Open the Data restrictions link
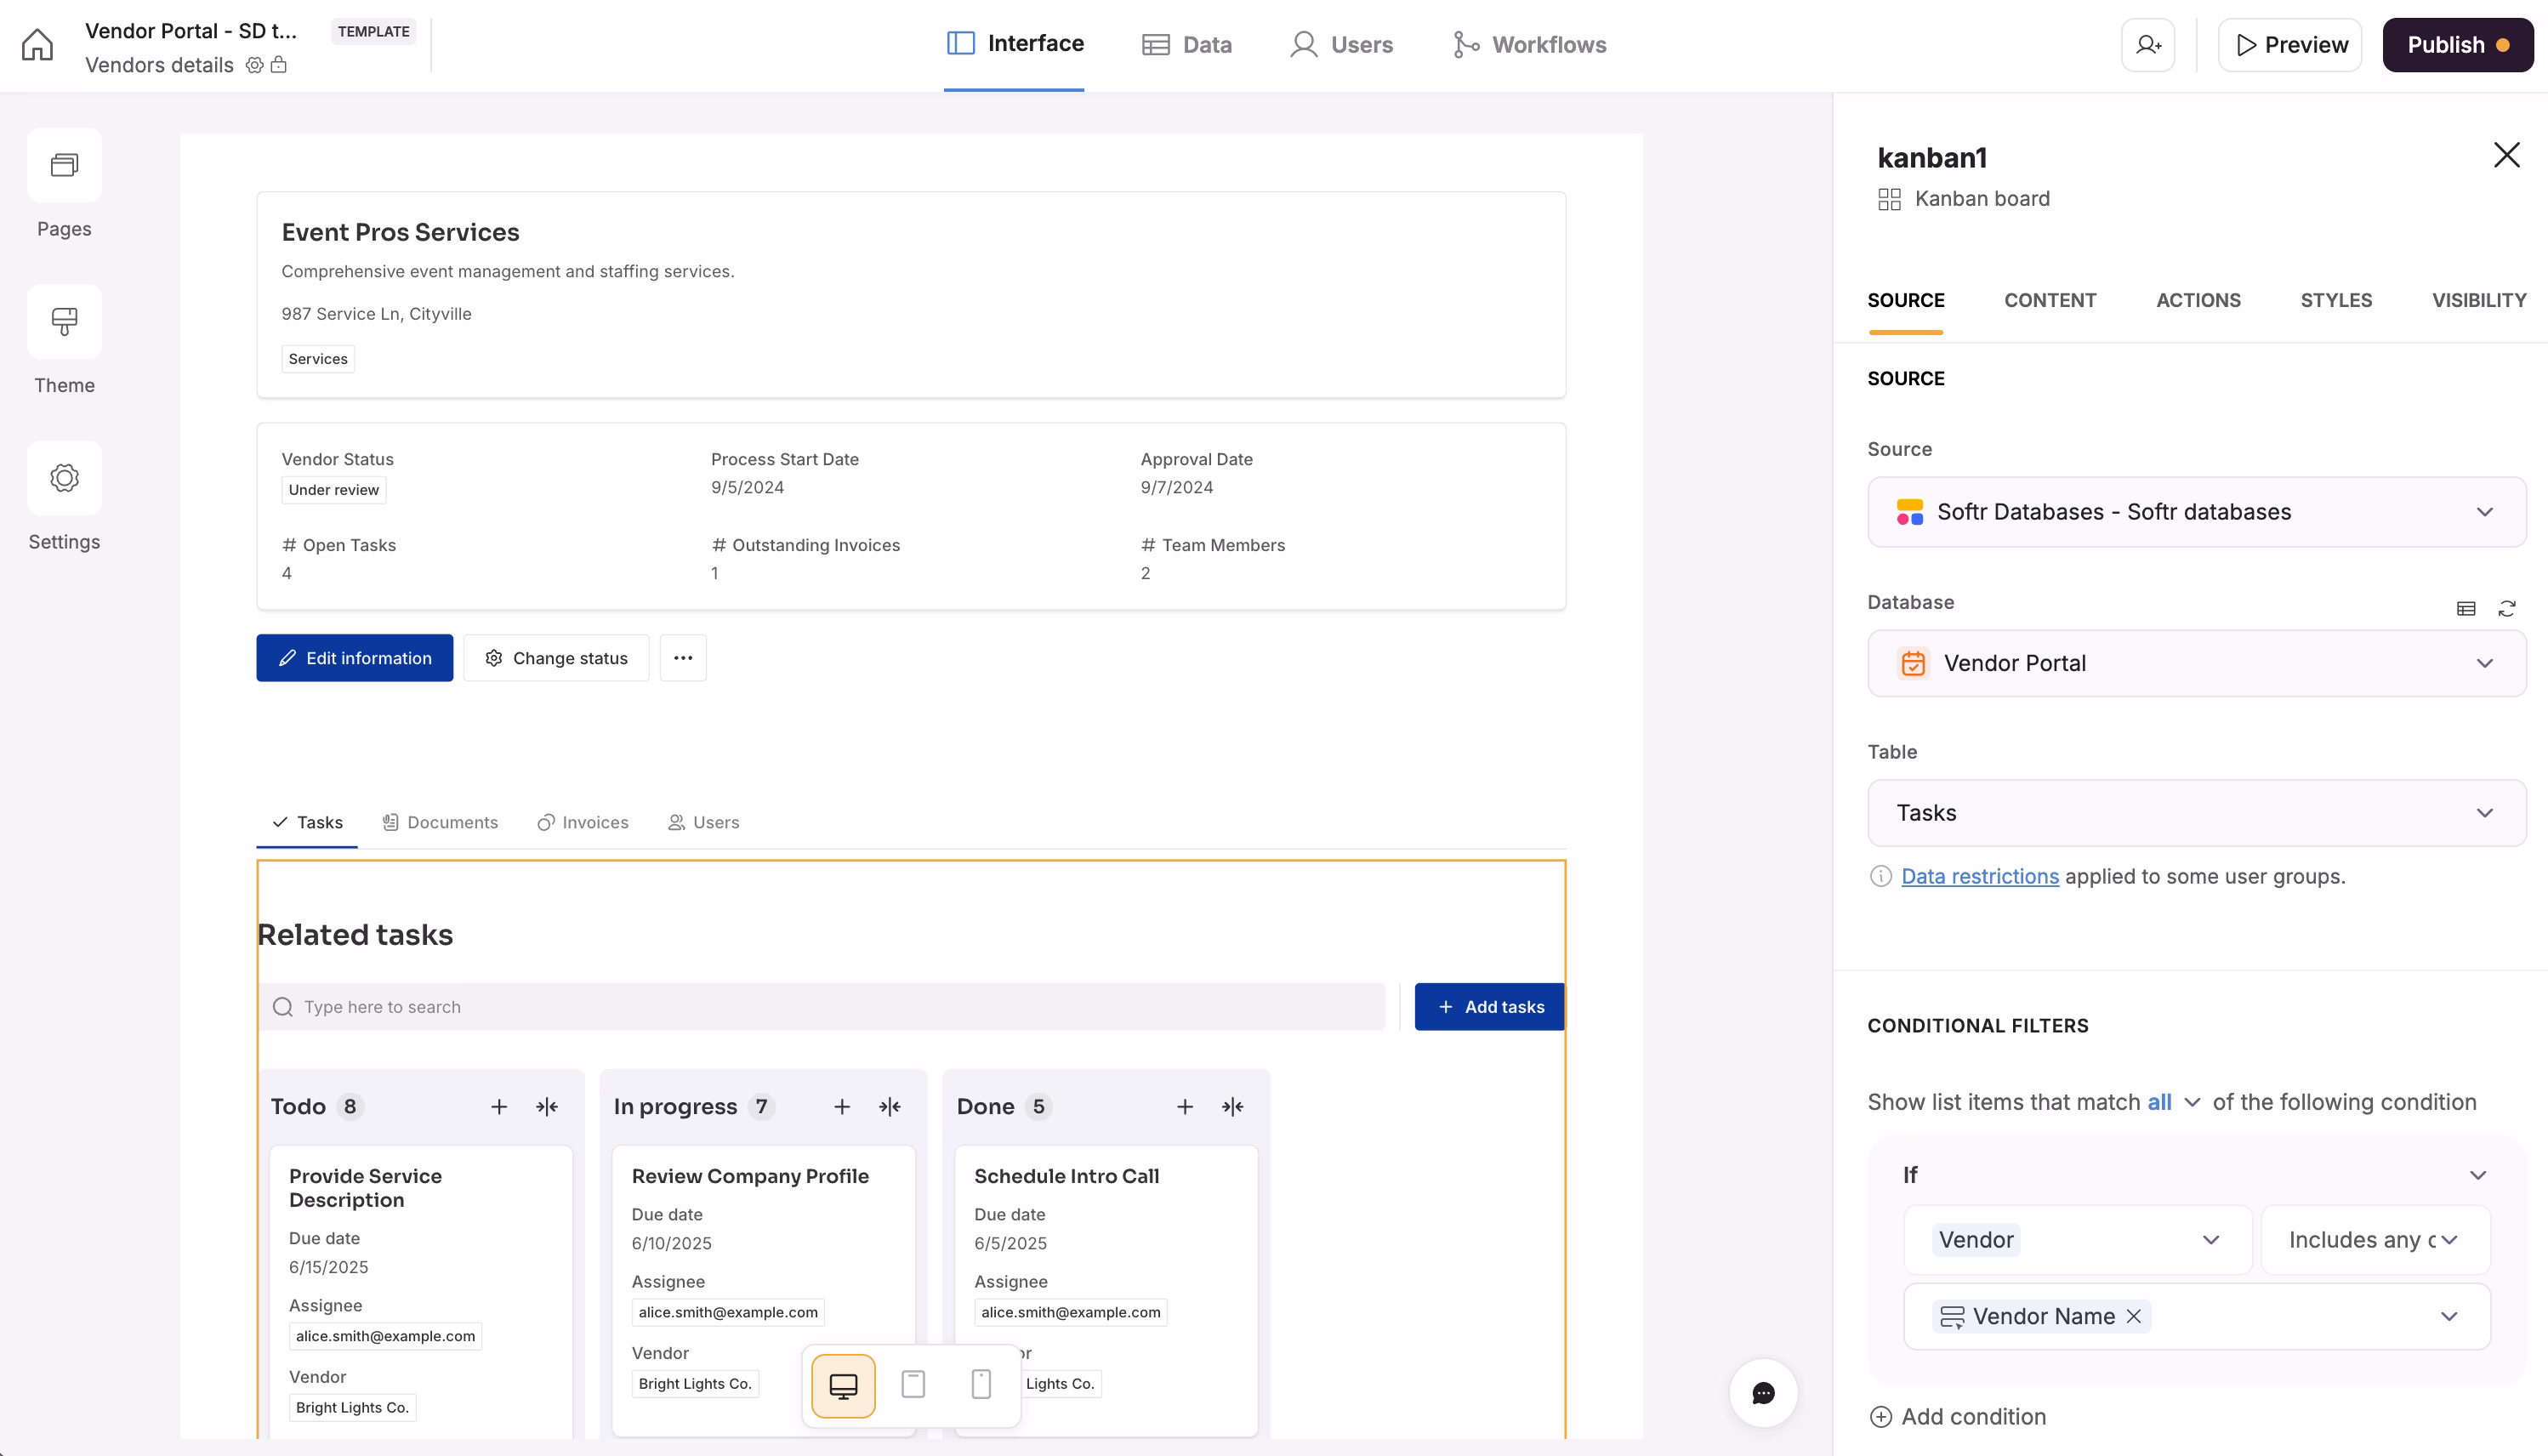2548x1456 pixels. click(x=1979, y=876)
